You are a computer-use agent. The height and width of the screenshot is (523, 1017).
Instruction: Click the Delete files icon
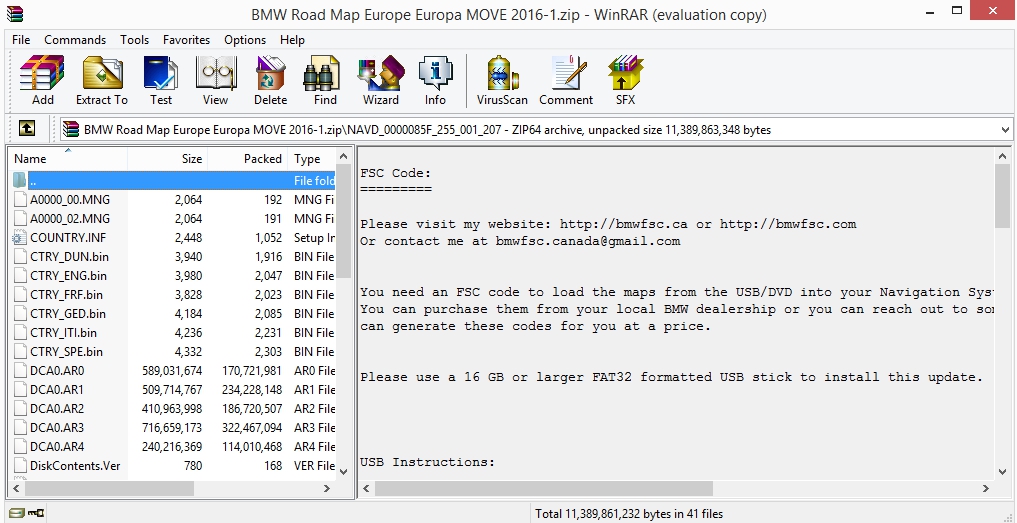(270, 73)
